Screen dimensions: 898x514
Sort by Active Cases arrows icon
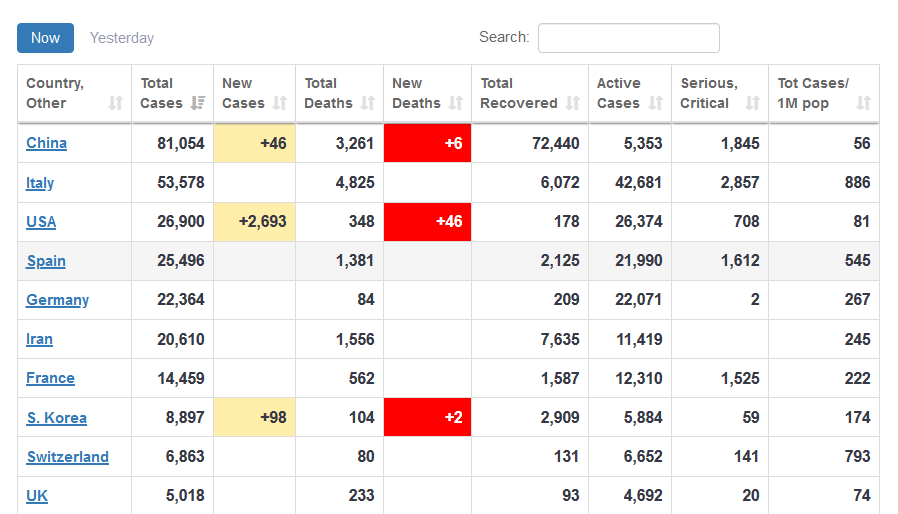tap(656, 103)
